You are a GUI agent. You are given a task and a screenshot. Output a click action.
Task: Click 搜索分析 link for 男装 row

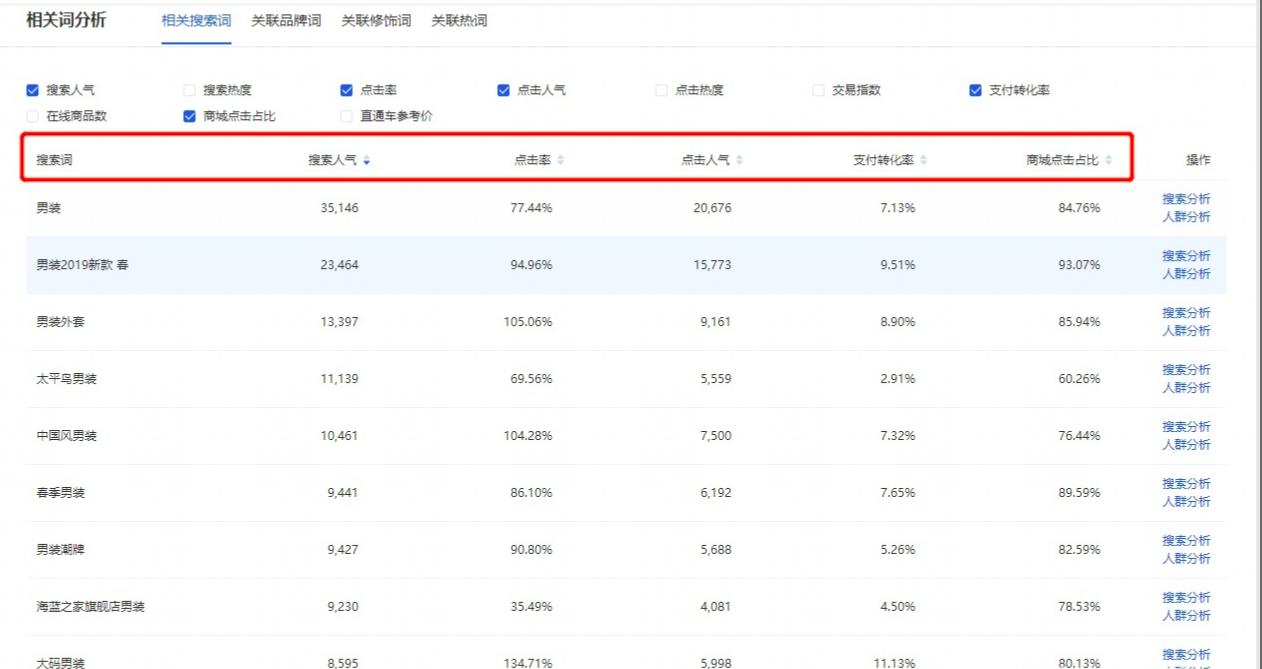1187,198
